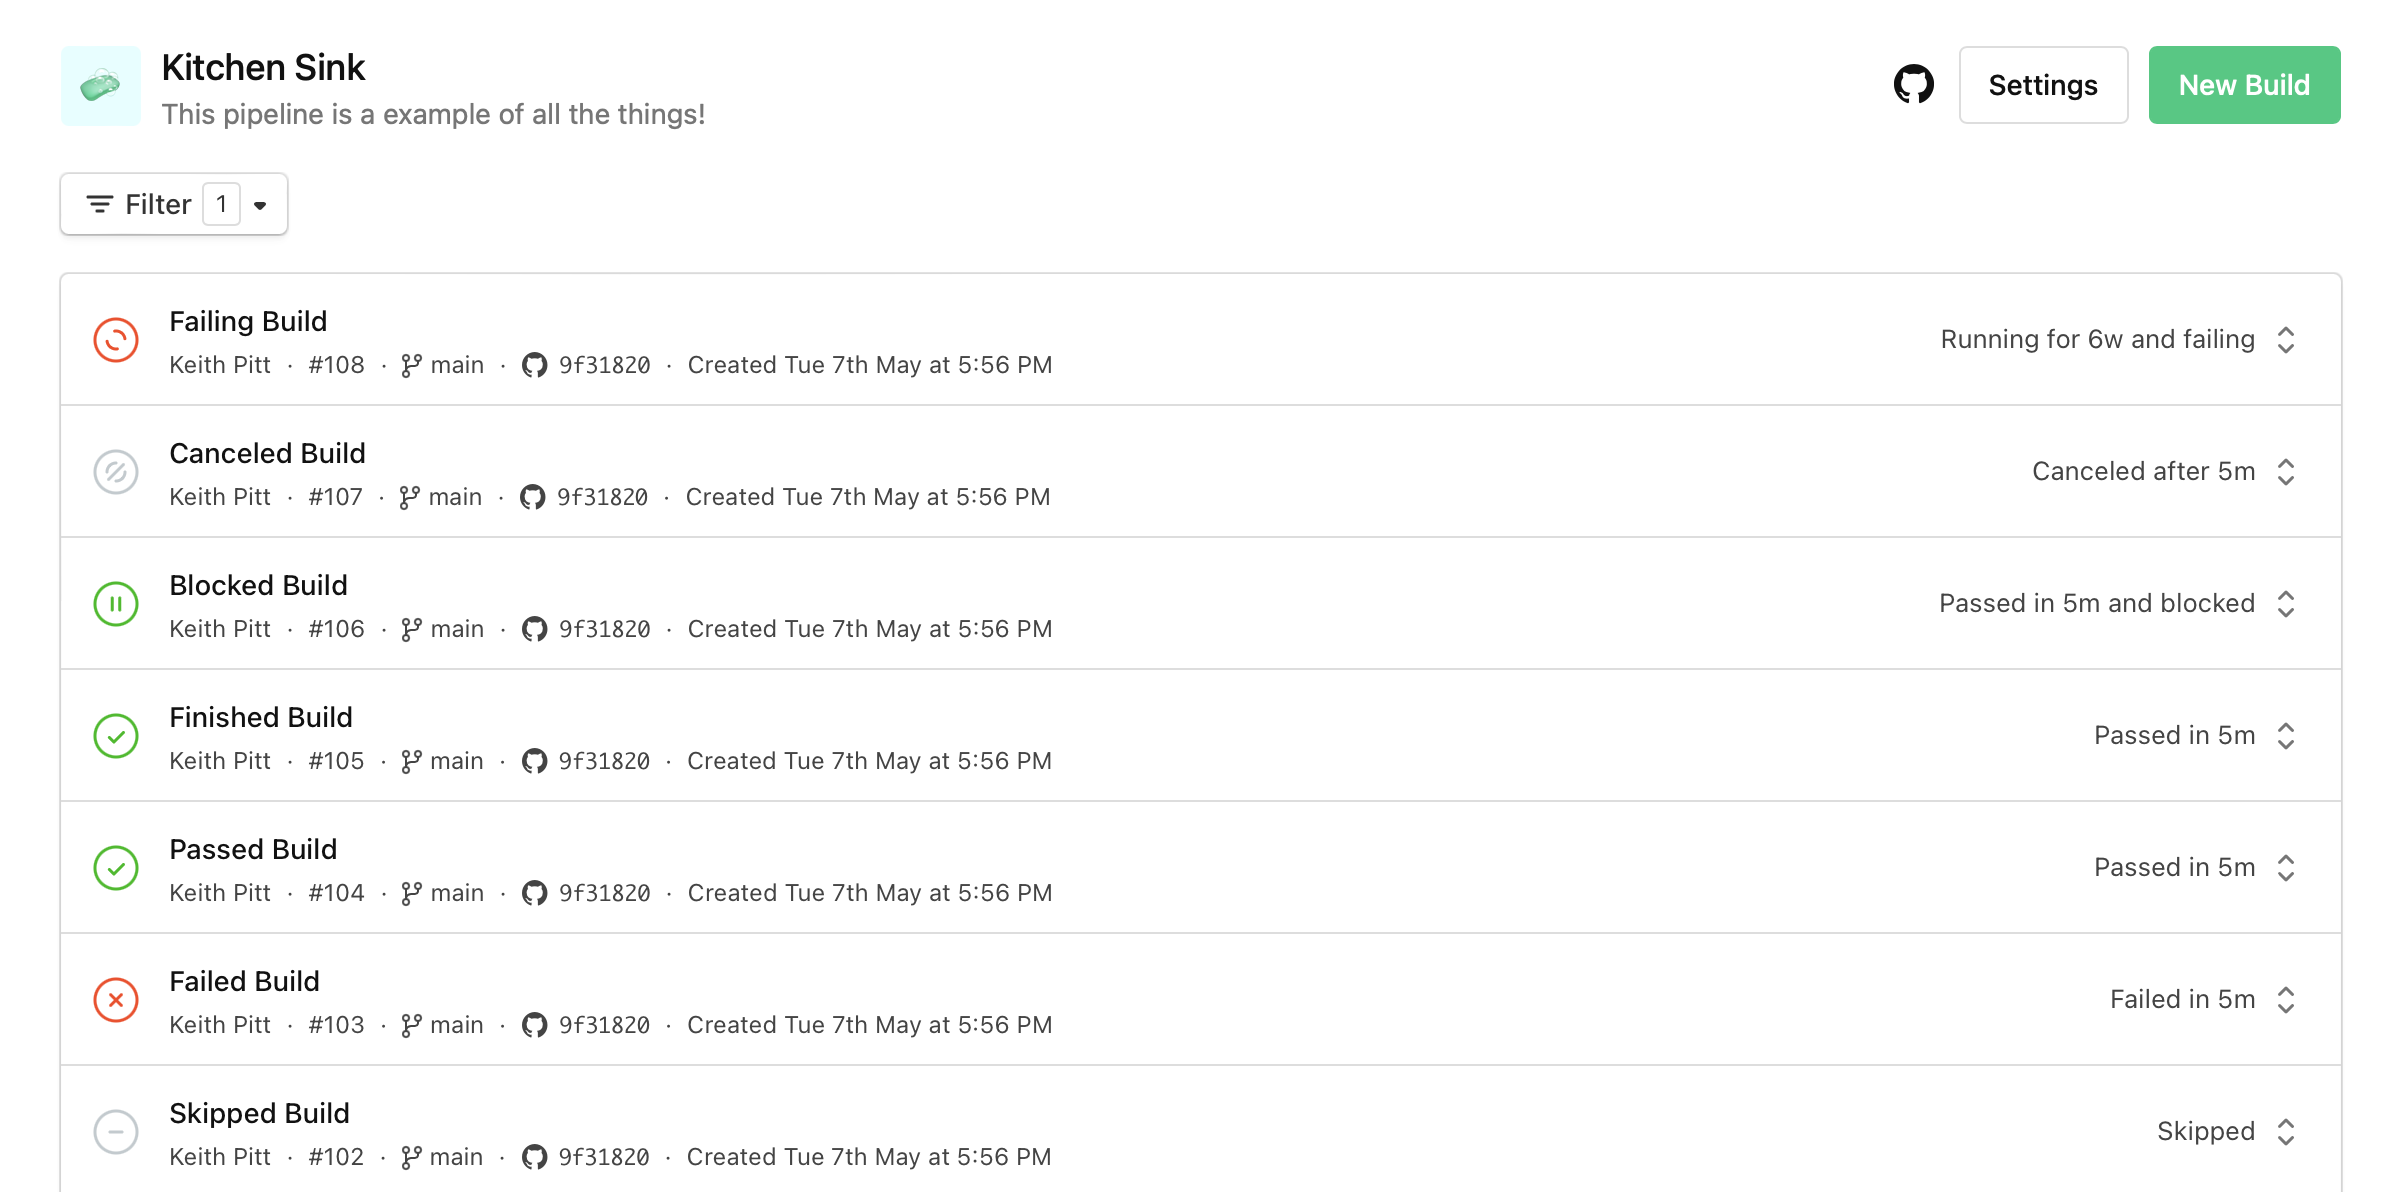Image resolution: width=2400 pixels, height=1192 pixels.
Task: Click the Skipped Build dash icon
Action: [x=116, y=1132]
